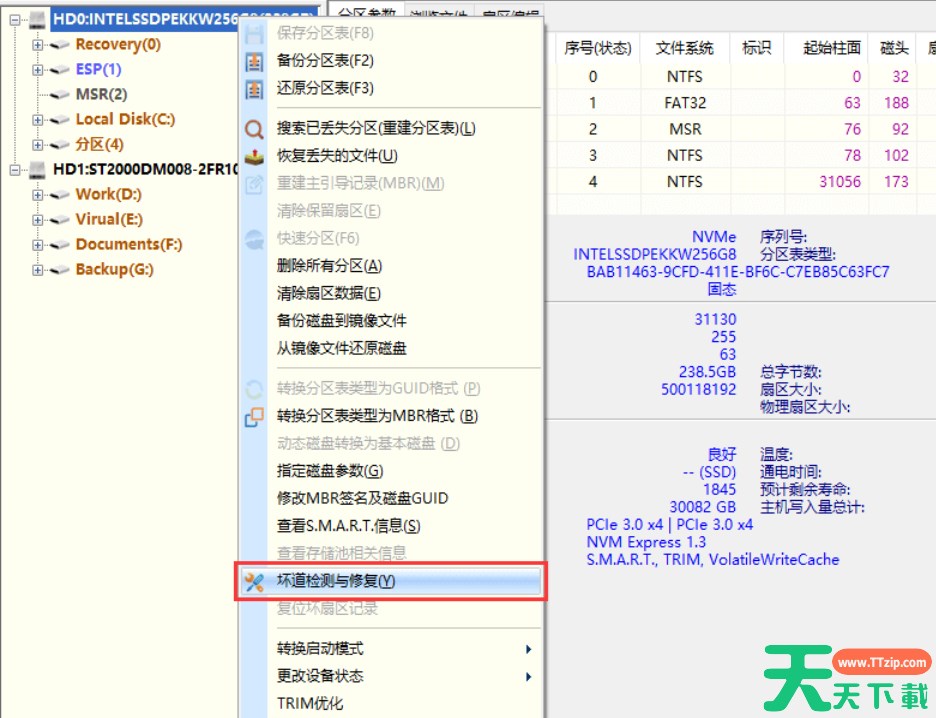Click the wrench icon for bad track detection

(x=254, y=581)
